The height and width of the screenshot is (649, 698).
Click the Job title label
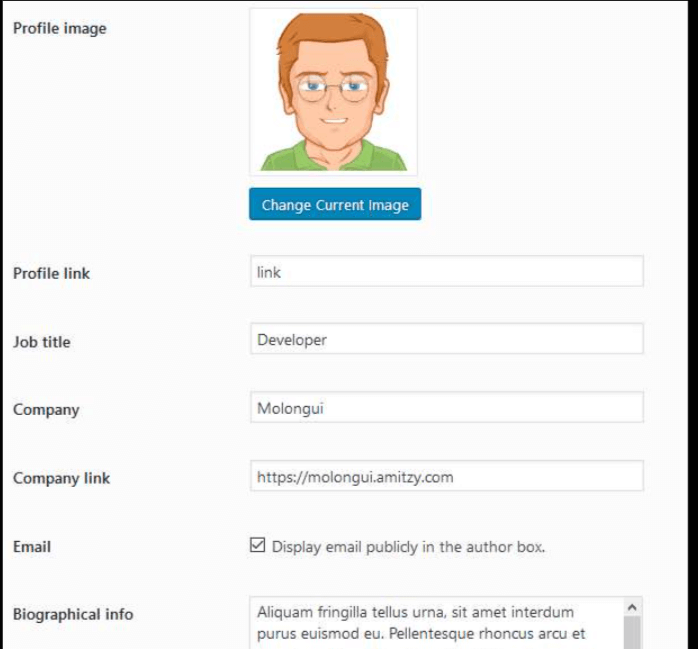(x=42, y=342)
